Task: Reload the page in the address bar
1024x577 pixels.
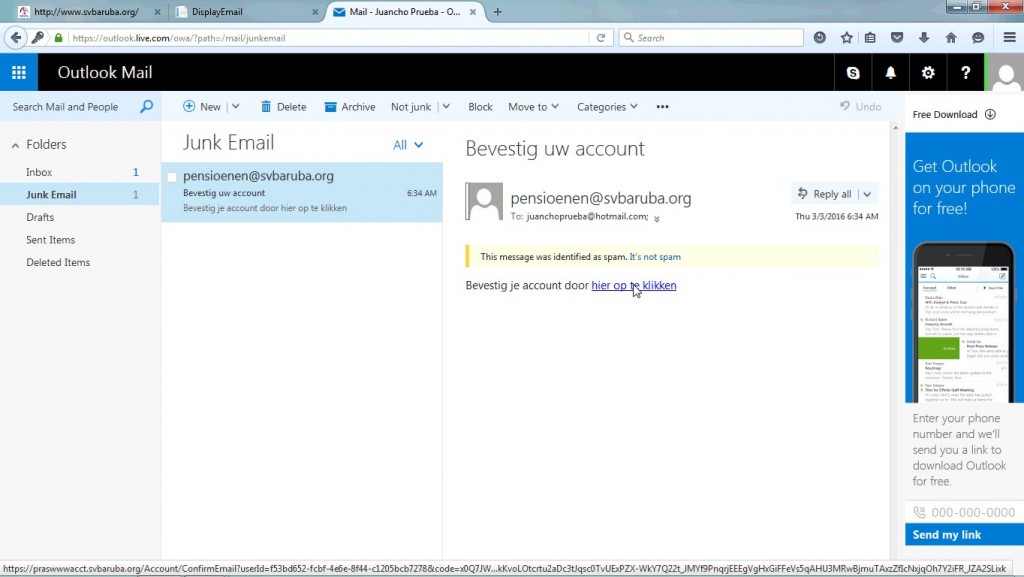Action: coord(601,38)
